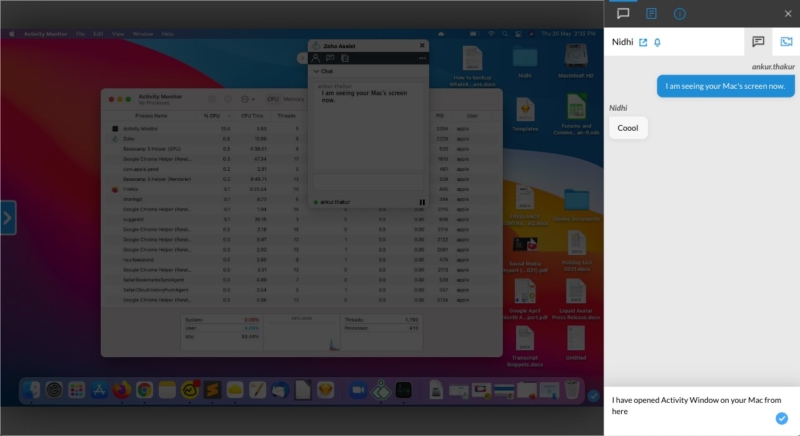The width and height of the screenshot is (800, 436).
Task: Click the remote chat reply input field
Action: 368,182
